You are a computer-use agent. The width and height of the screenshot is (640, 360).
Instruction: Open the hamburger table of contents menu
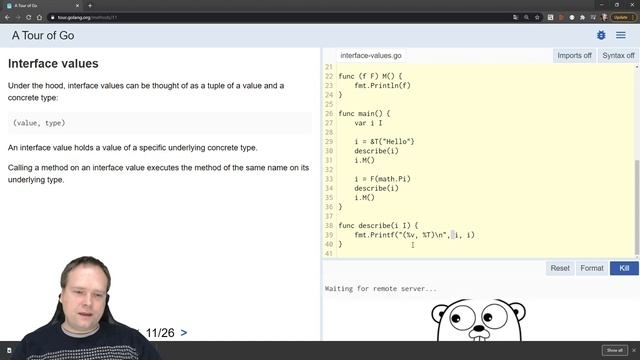pos(621,36)
